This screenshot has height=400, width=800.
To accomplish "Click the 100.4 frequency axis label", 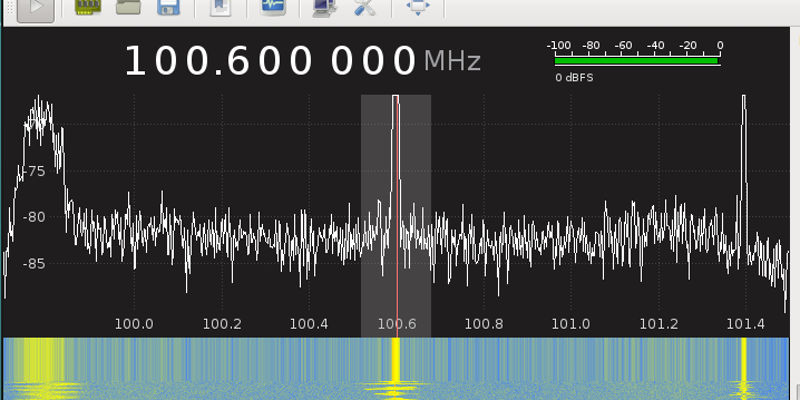I will (309, 324).
